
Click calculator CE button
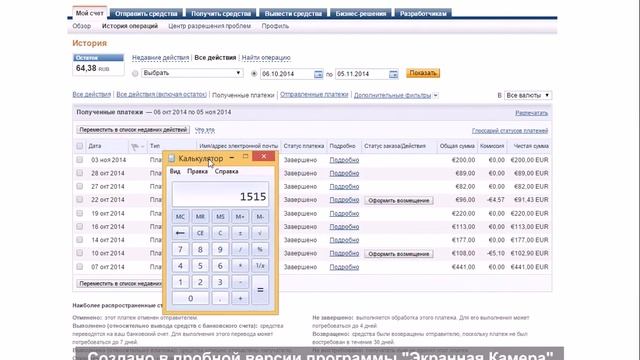200,233
